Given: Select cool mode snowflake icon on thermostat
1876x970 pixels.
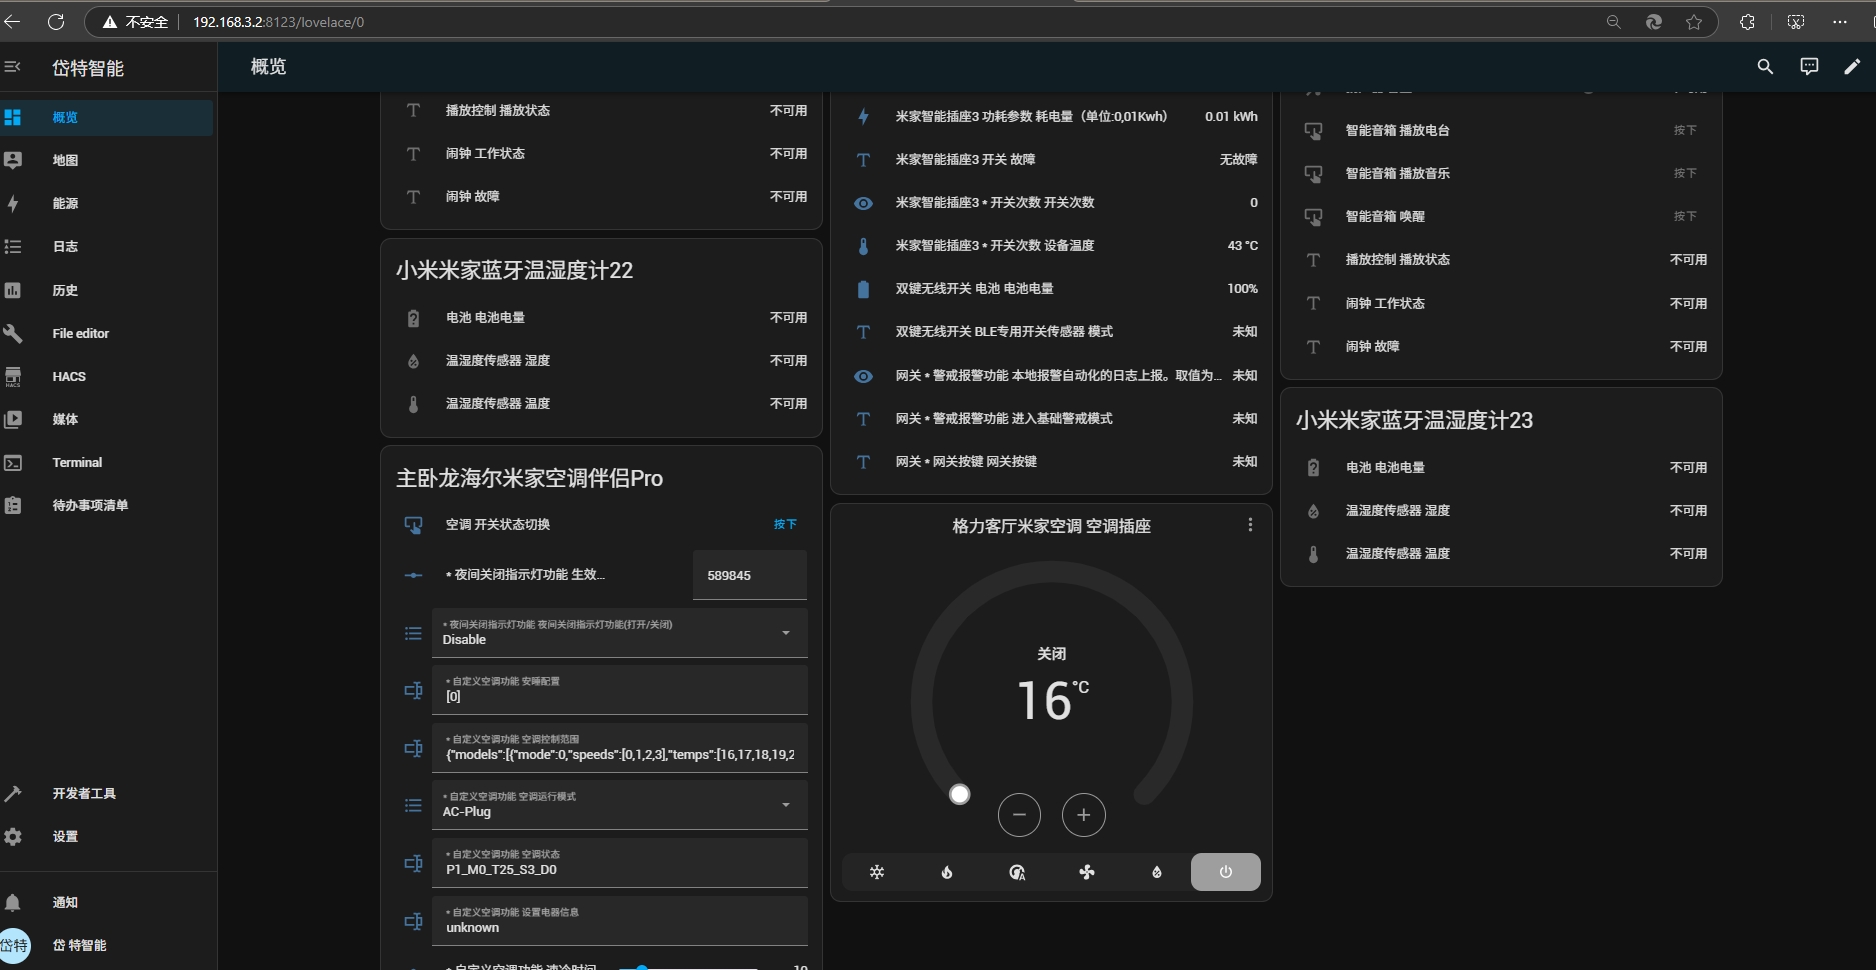Looking at the screenshot, I should click(x=876, y=872).
